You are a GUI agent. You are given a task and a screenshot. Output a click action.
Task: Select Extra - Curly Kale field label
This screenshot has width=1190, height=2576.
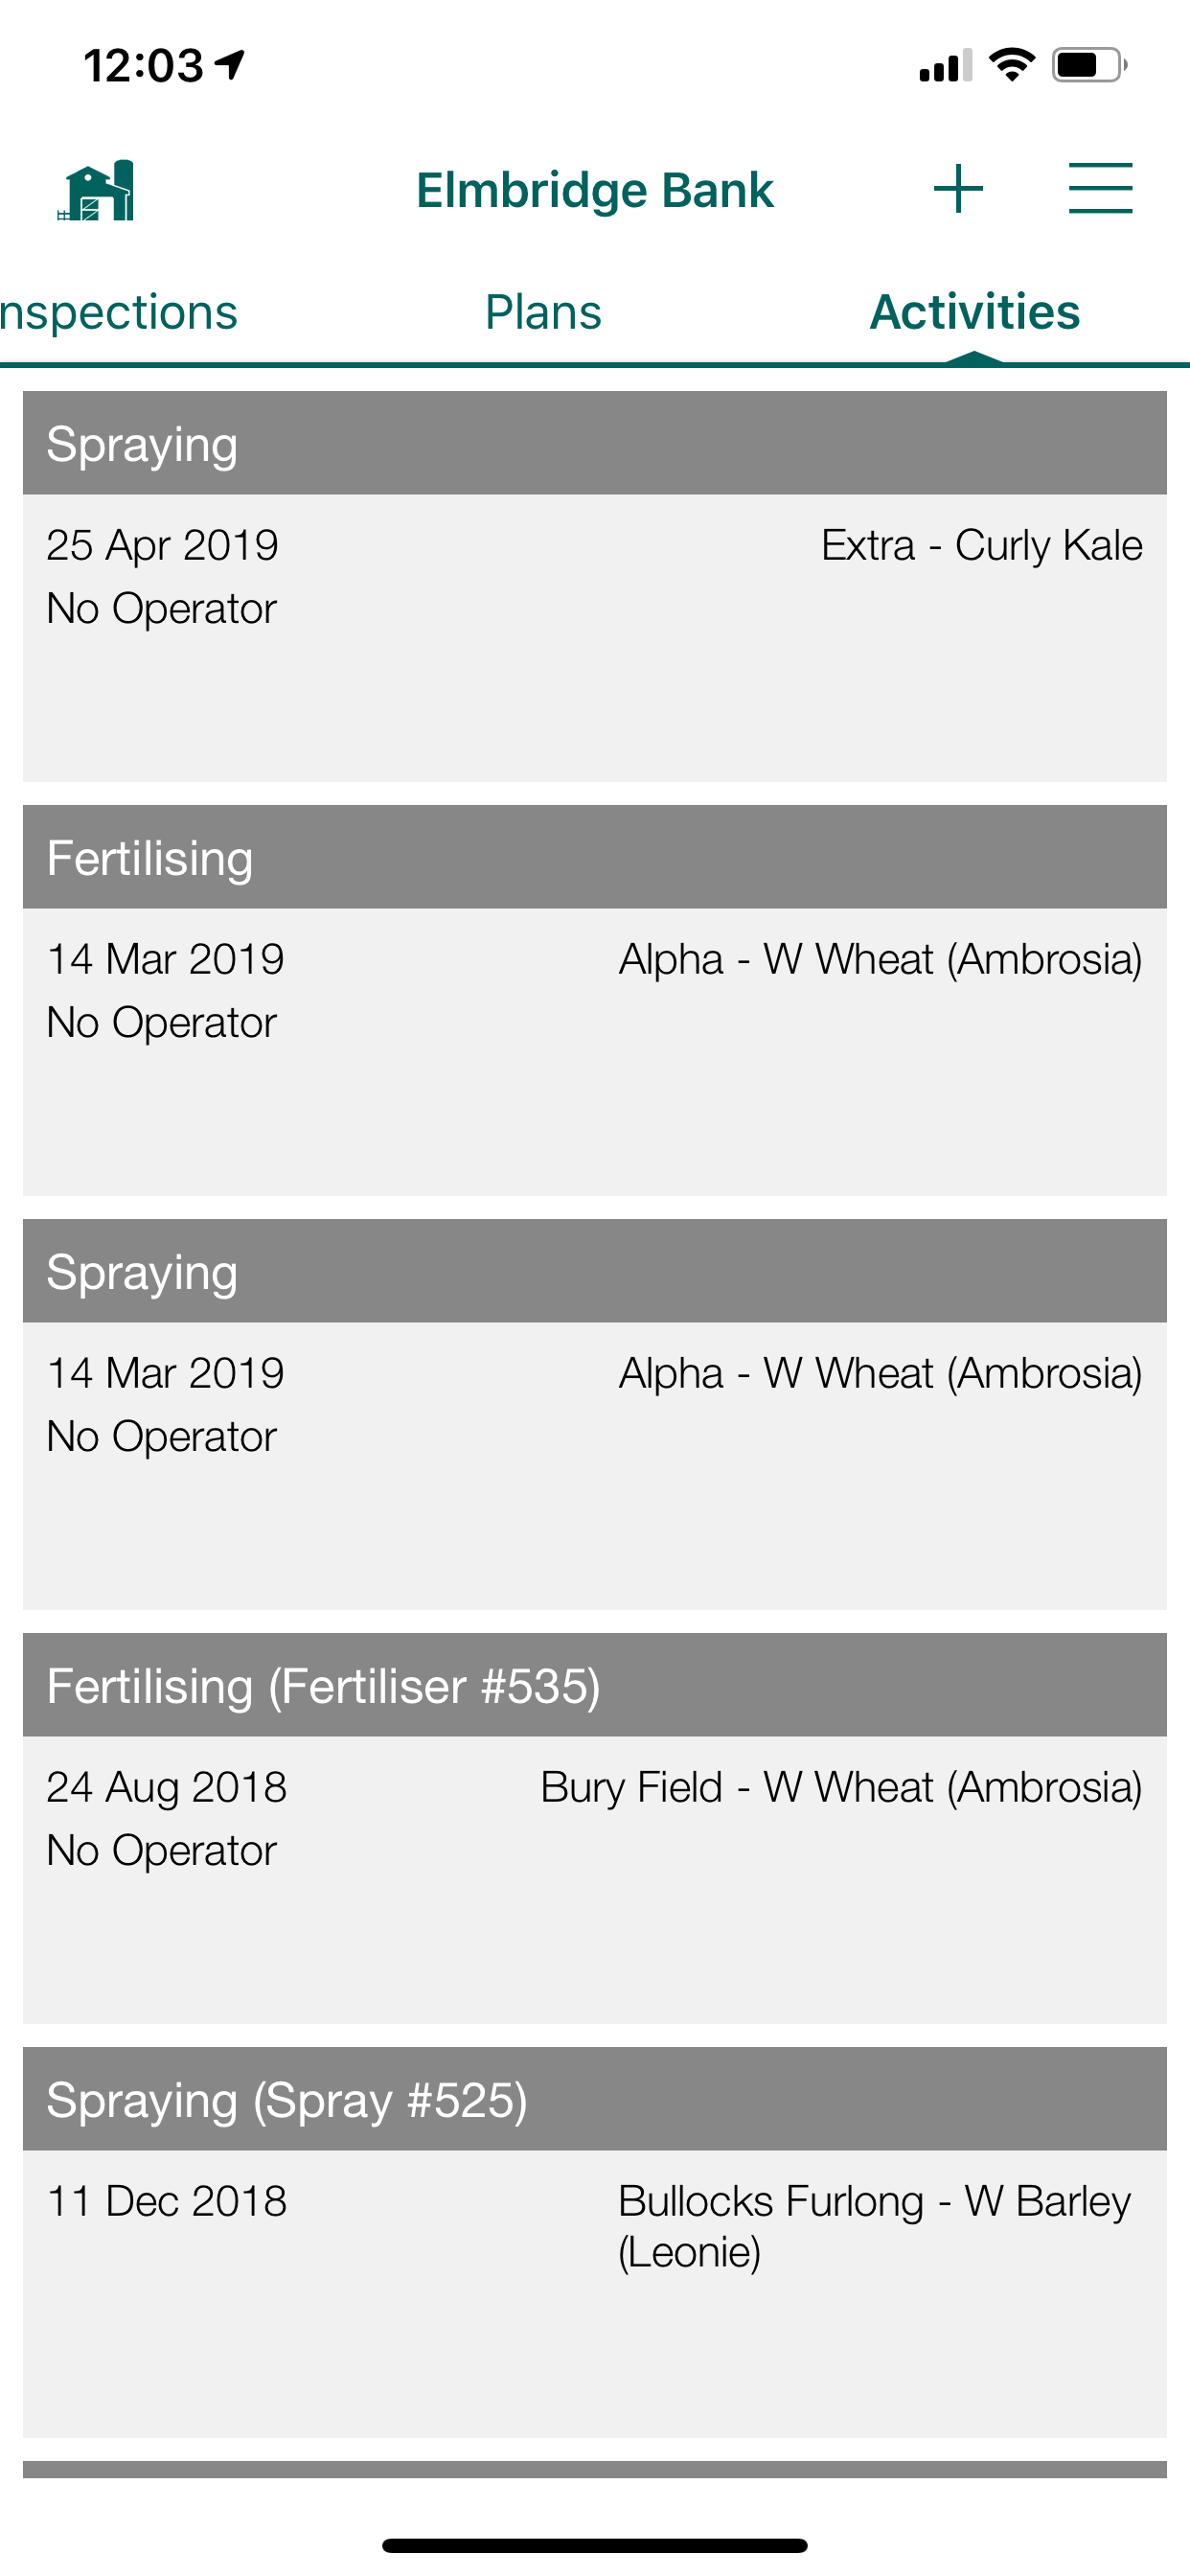(x=981, y=546)
